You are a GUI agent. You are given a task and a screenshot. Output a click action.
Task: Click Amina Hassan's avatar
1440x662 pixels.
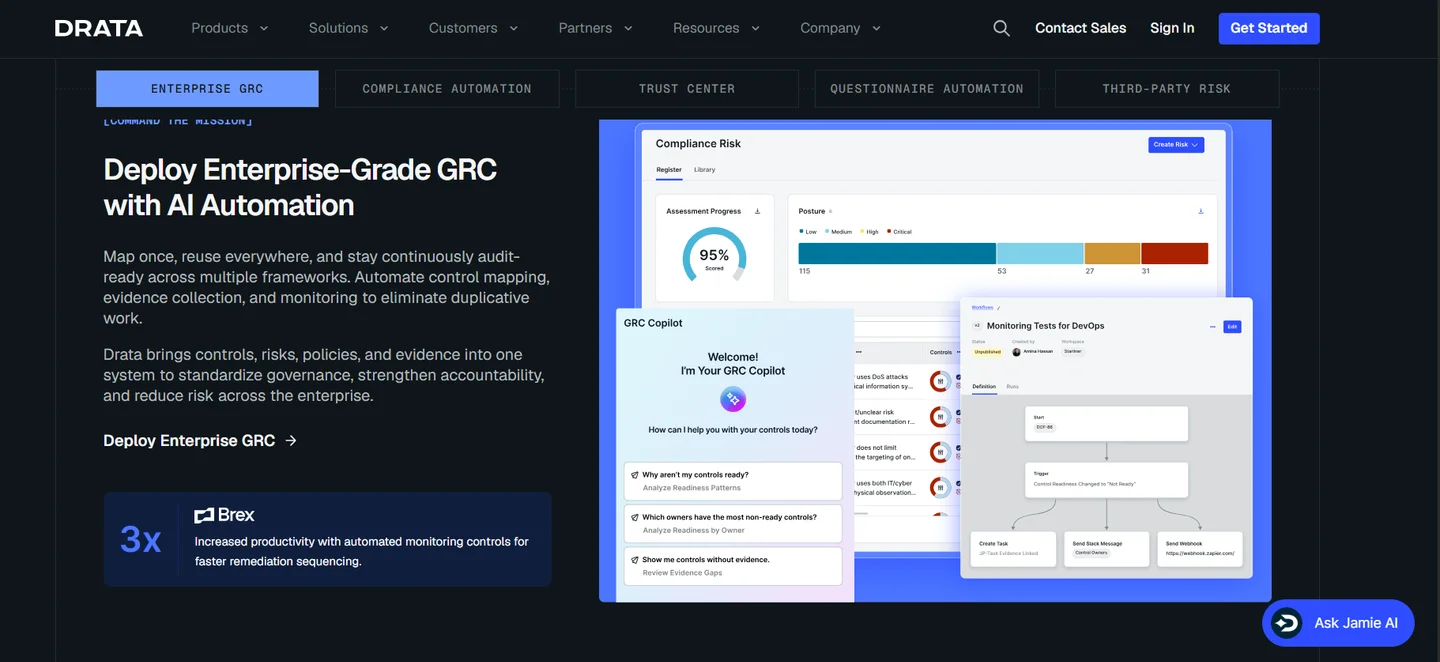coord(1017,352)
